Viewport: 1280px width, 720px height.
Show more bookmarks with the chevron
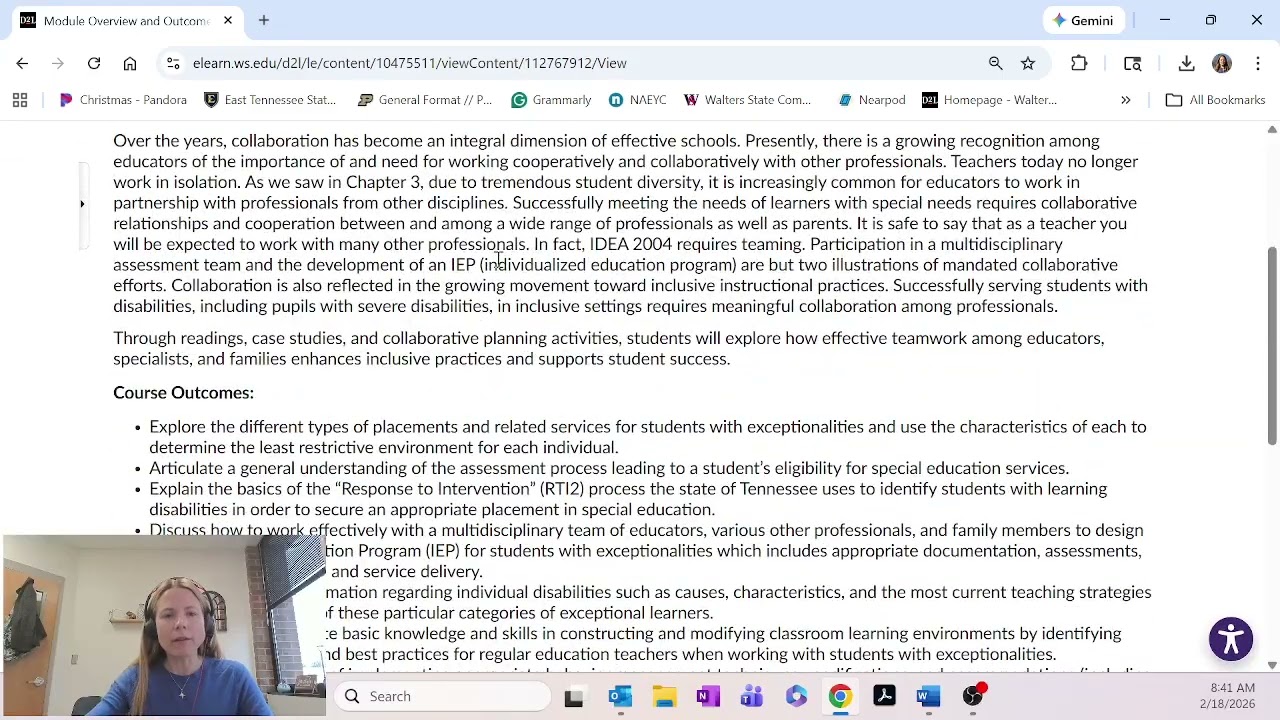[1125, 100]
